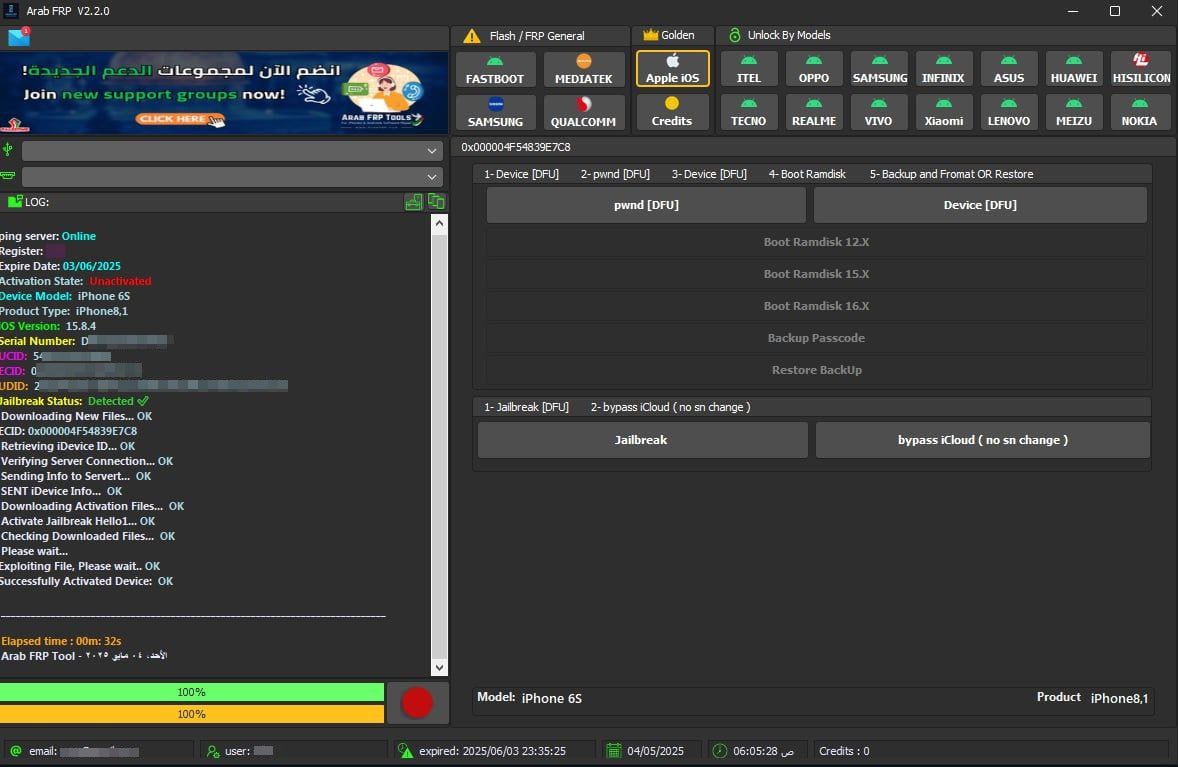The image size is (1178, 767).
Task: Open the support groups banner
Action: click(x=224, y=92)
